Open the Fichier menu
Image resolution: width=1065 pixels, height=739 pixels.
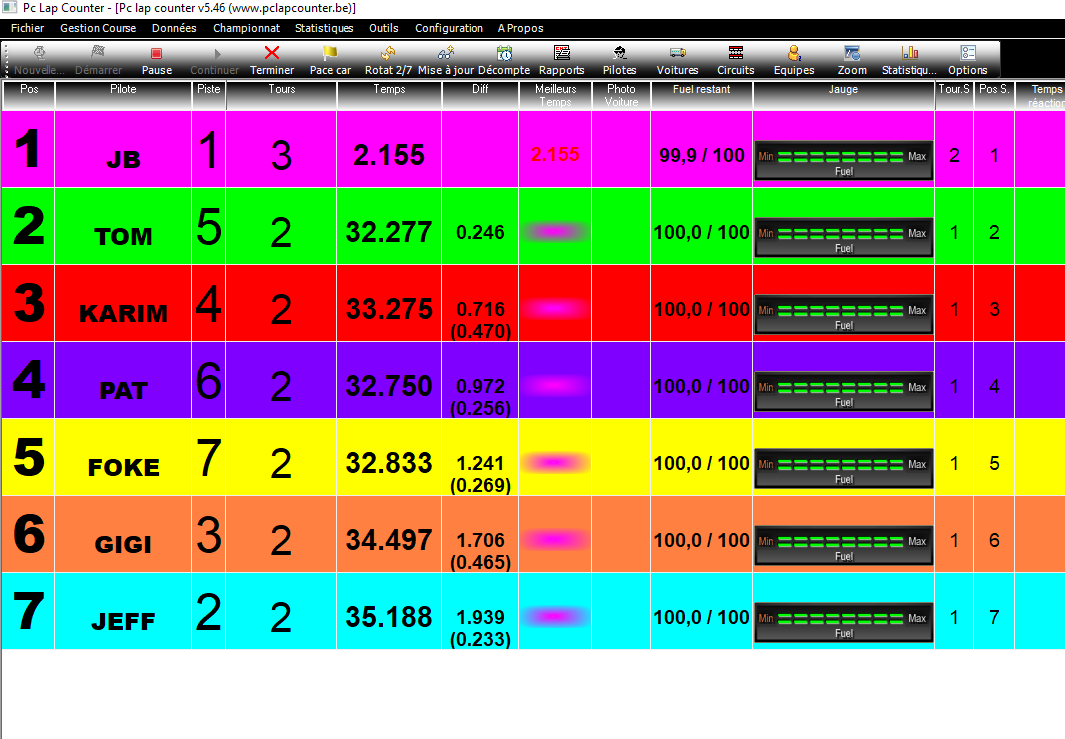click(27, 28)
